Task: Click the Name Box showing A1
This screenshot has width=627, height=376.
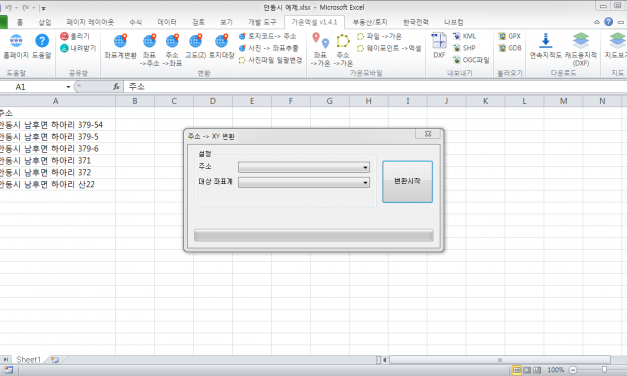Action: (33, 87)
